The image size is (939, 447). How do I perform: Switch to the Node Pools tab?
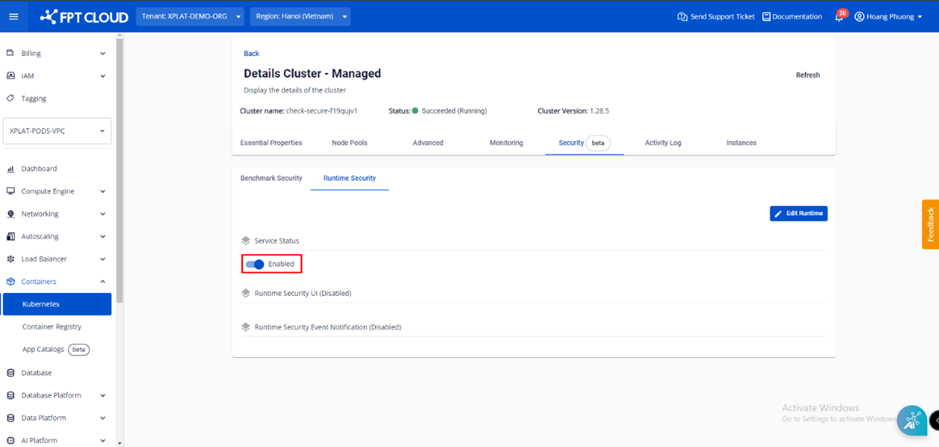(349, 143)
